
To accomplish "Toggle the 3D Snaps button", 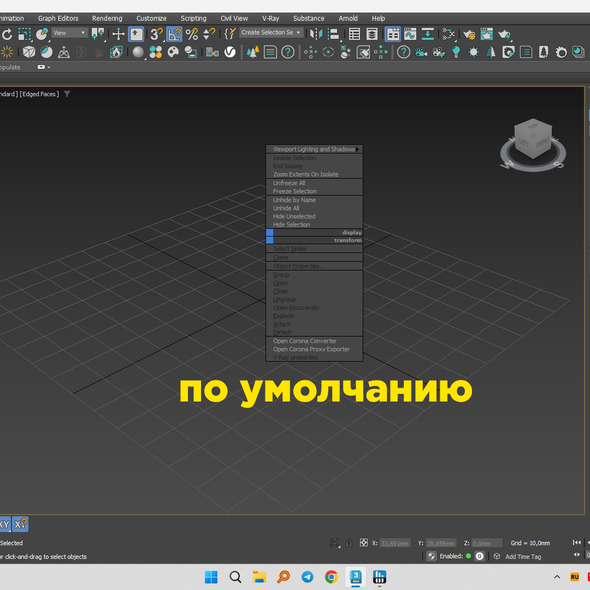I will (x=156, y=34).
